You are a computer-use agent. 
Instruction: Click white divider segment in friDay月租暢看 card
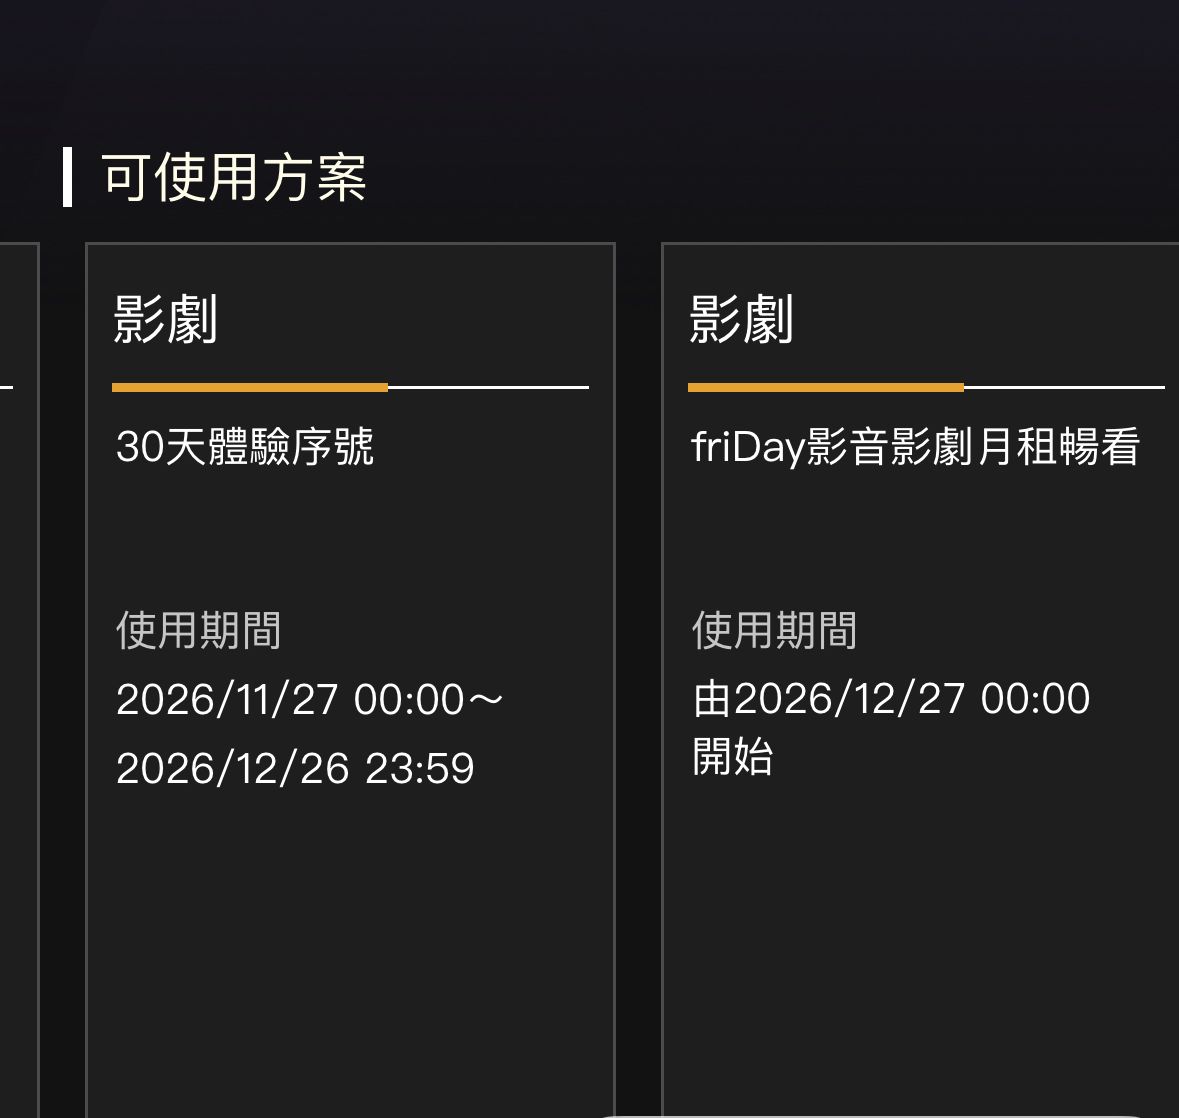pyautogui.click(x=1064, y=387)
